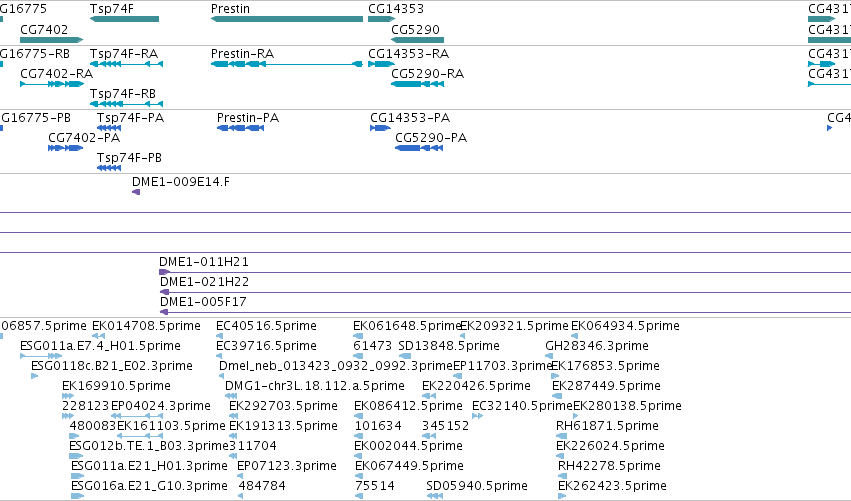Select the CG5290 gene glyph
Image resolution: width=851 pixels, height=501 pixels.
pos(417,40)
